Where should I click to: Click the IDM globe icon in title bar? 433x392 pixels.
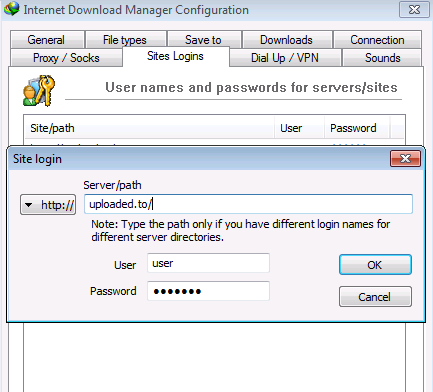tap(11, 9)
